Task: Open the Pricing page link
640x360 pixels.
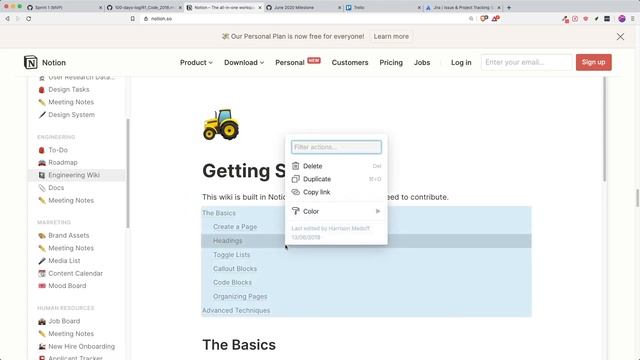Action: coord(391,62)
